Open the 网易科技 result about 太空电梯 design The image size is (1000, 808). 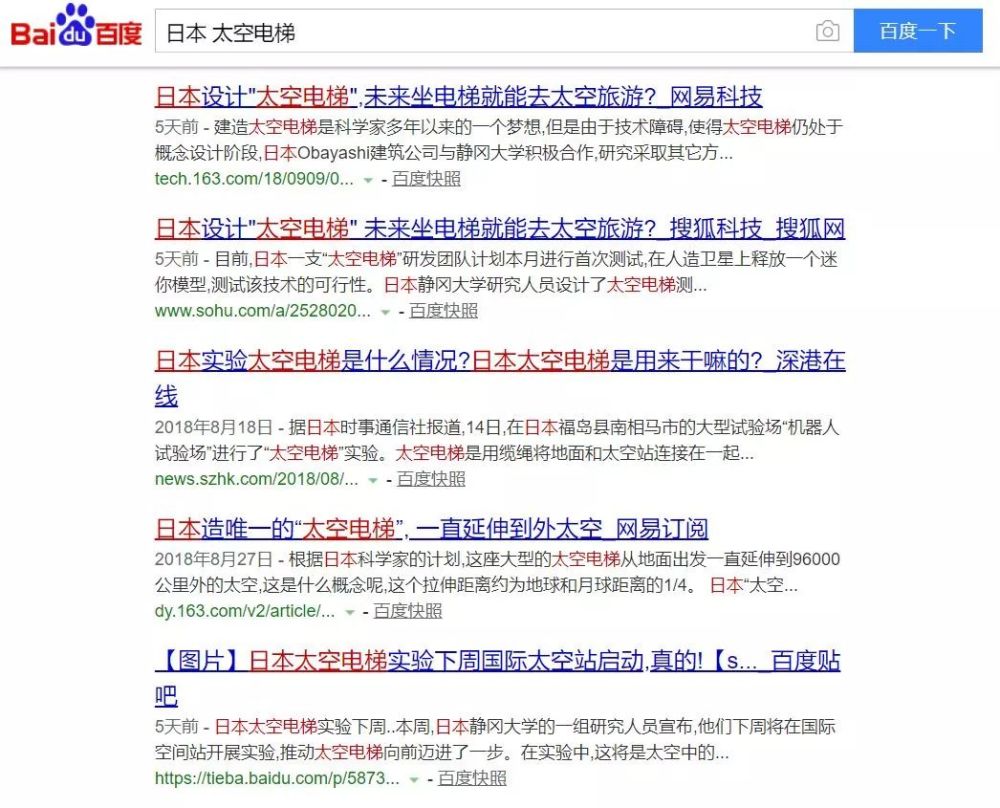tap(459, 97)
